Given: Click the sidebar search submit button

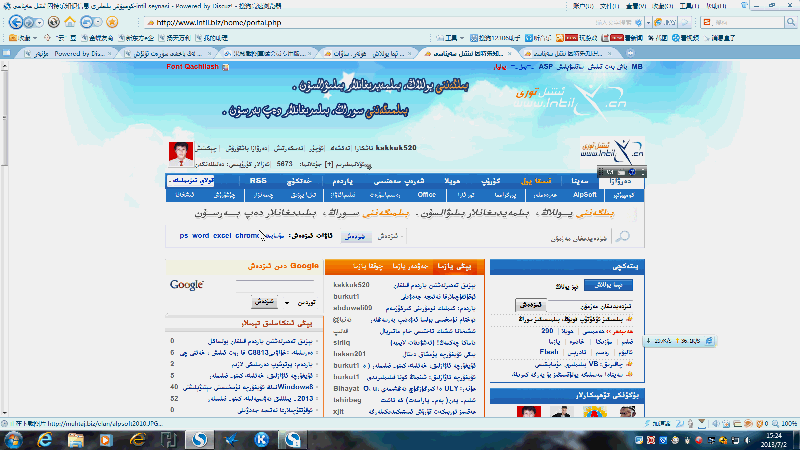Looking at the screenshot, I should click(x=531, y=305).
